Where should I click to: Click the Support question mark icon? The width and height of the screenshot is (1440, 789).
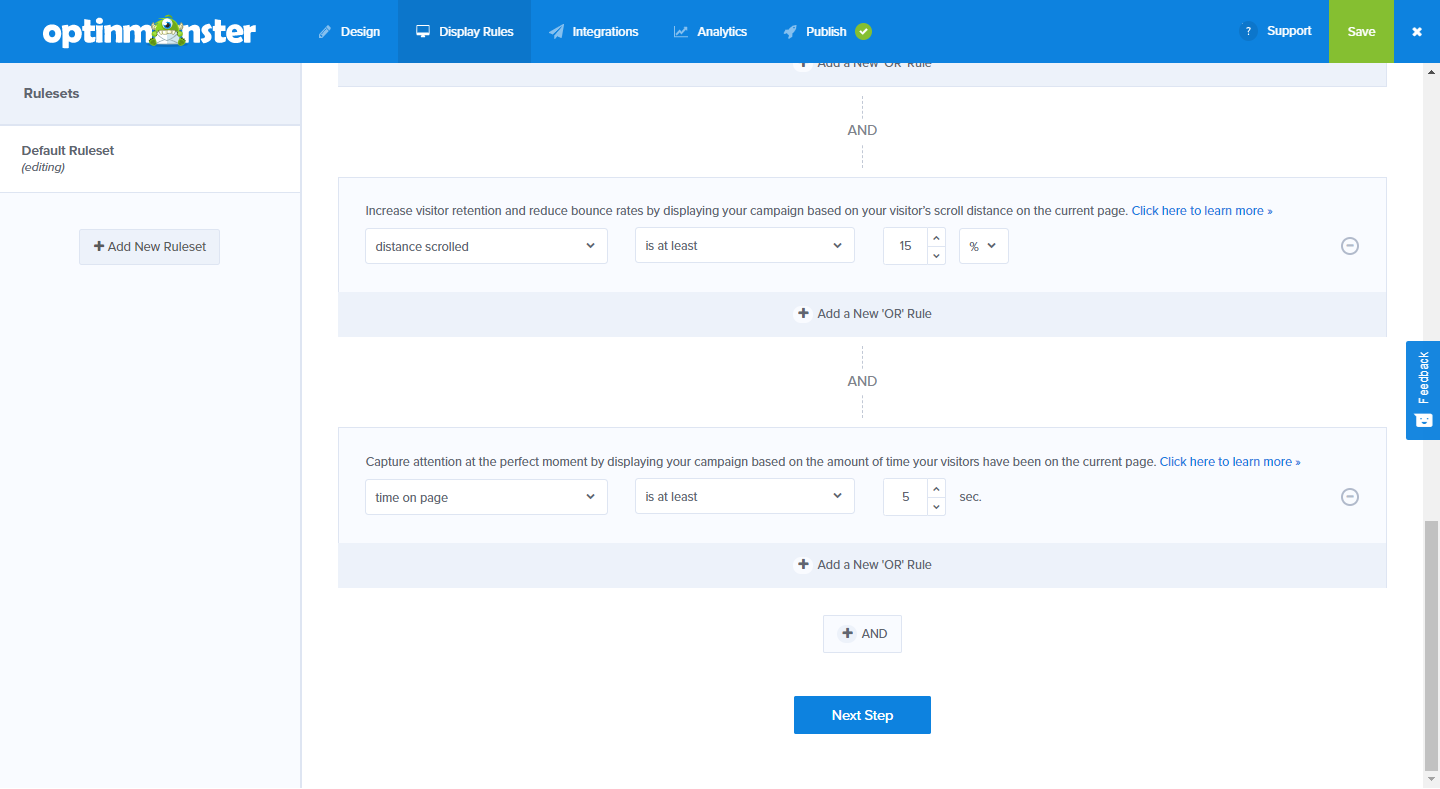1247,31
